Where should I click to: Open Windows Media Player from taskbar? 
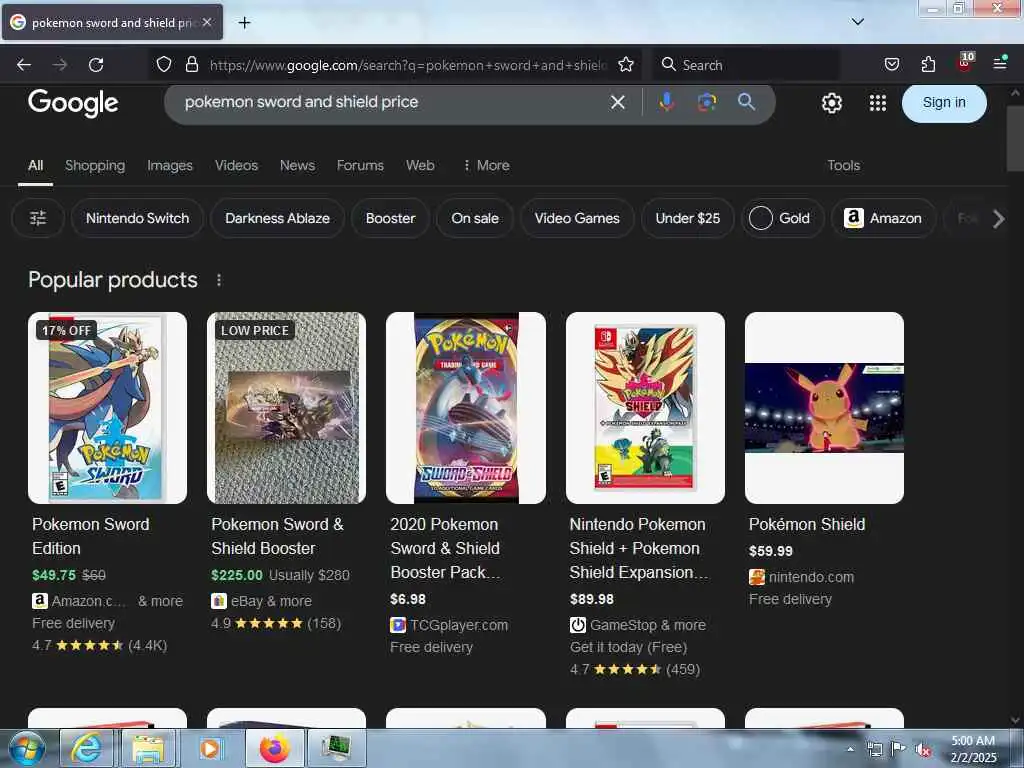pos(210,748)
